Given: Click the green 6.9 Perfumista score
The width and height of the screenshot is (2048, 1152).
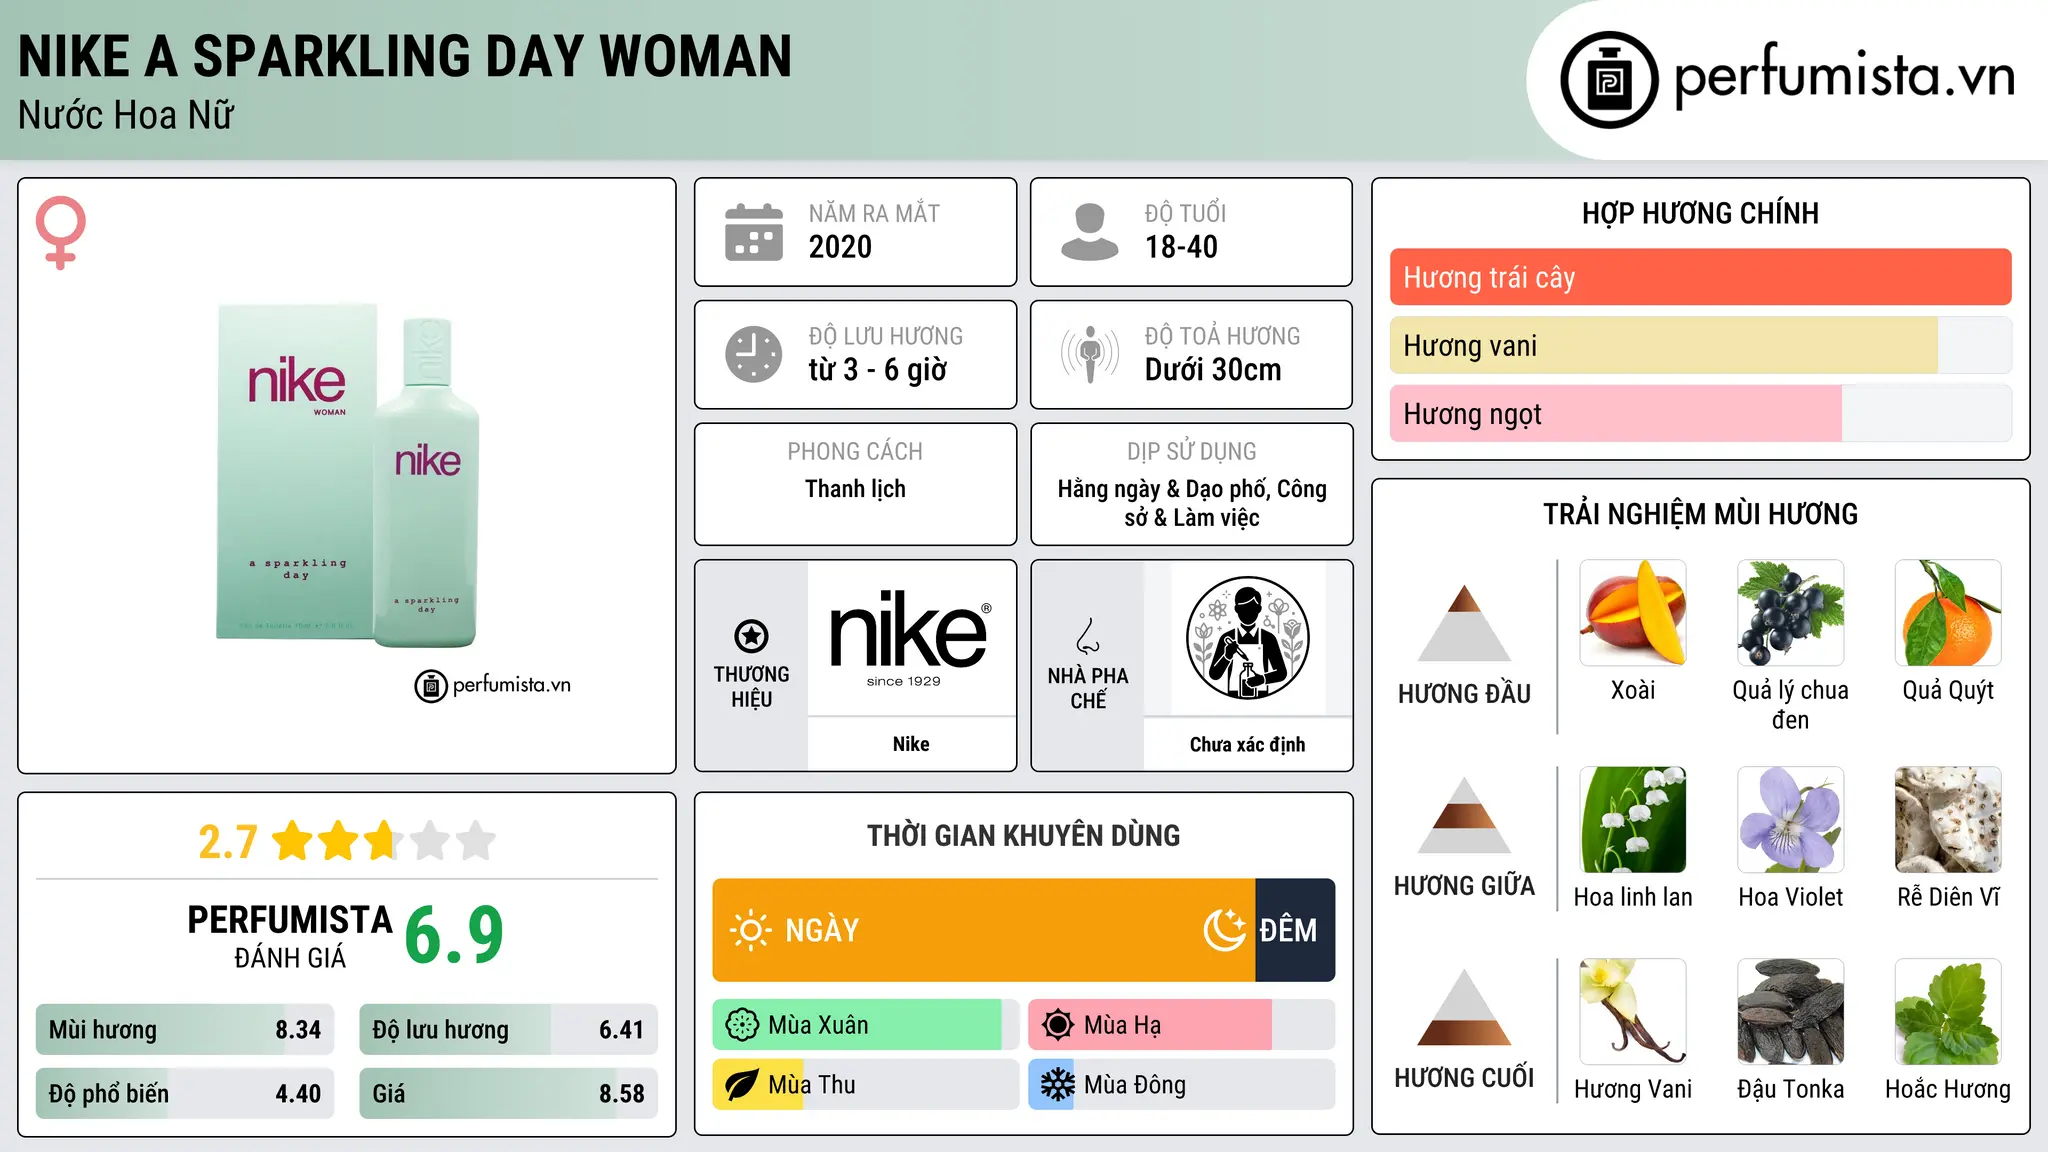Looking at the screenshot, I should point(454,934).
